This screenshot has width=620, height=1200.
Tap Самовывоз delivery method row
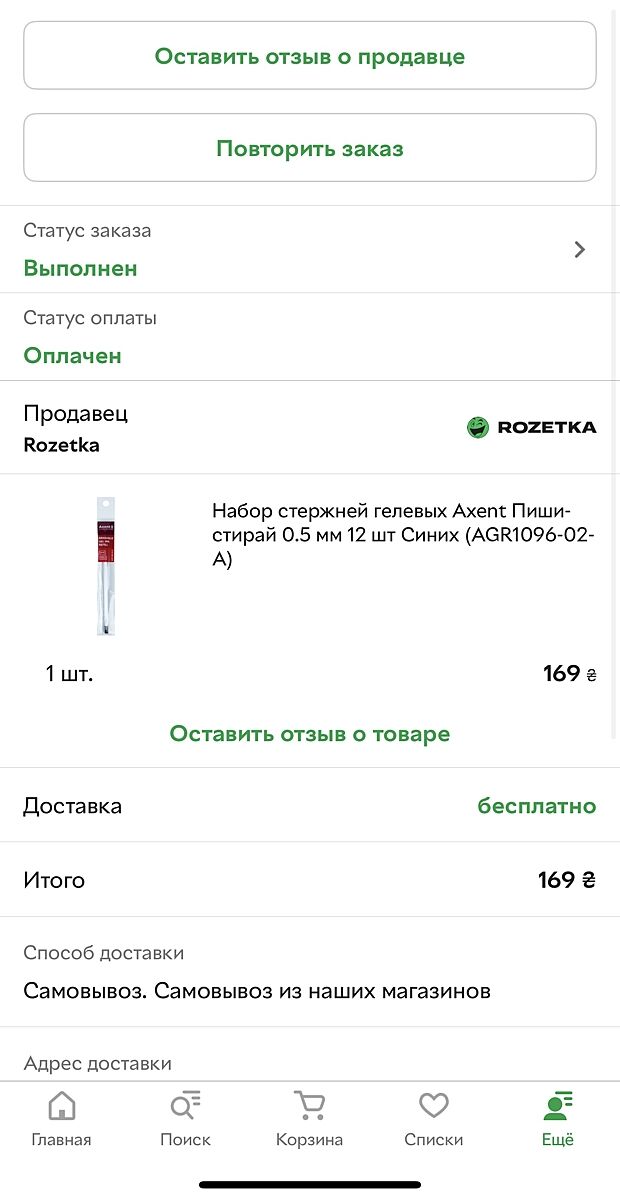[257, 991]
